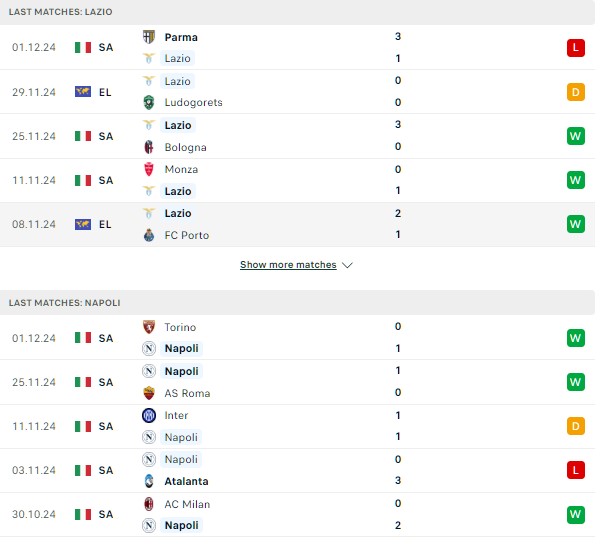The height and width of the screenshot is (549, 600).
Task: Click the AC Milan club crest
Action: coord(149,504)
